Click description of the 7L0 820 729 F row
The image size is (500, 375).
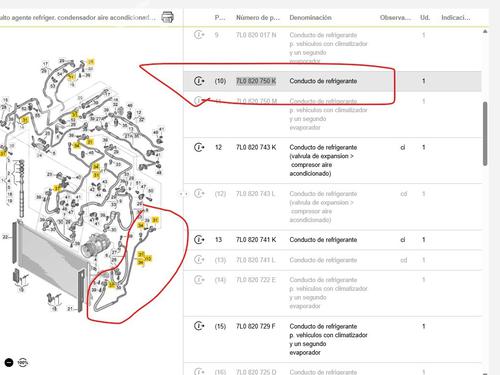click(x=328, y=339)
